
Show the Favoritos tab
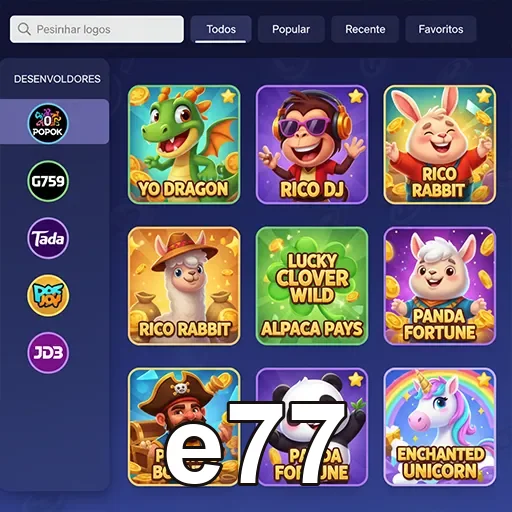pyautogui.click(x=441, y=29)
